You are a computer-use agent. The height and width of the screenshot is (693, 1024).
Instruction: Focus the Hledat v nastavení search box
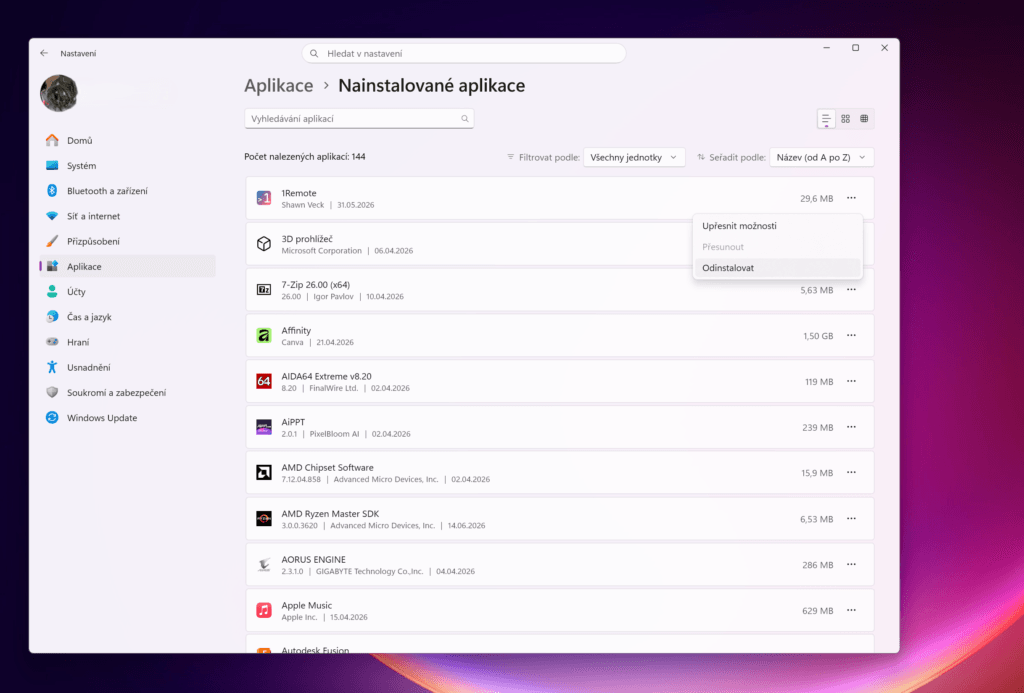[464, 54]
